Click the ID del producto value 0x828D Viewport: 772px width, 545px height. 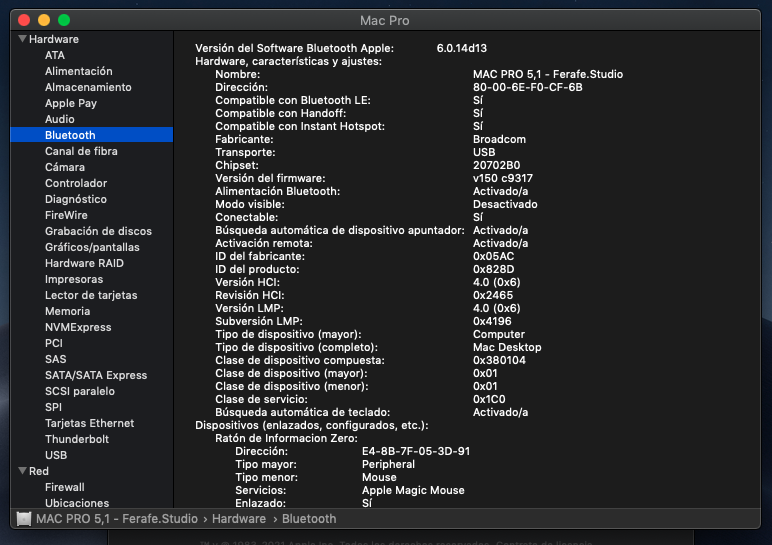[x=493, y=269]
